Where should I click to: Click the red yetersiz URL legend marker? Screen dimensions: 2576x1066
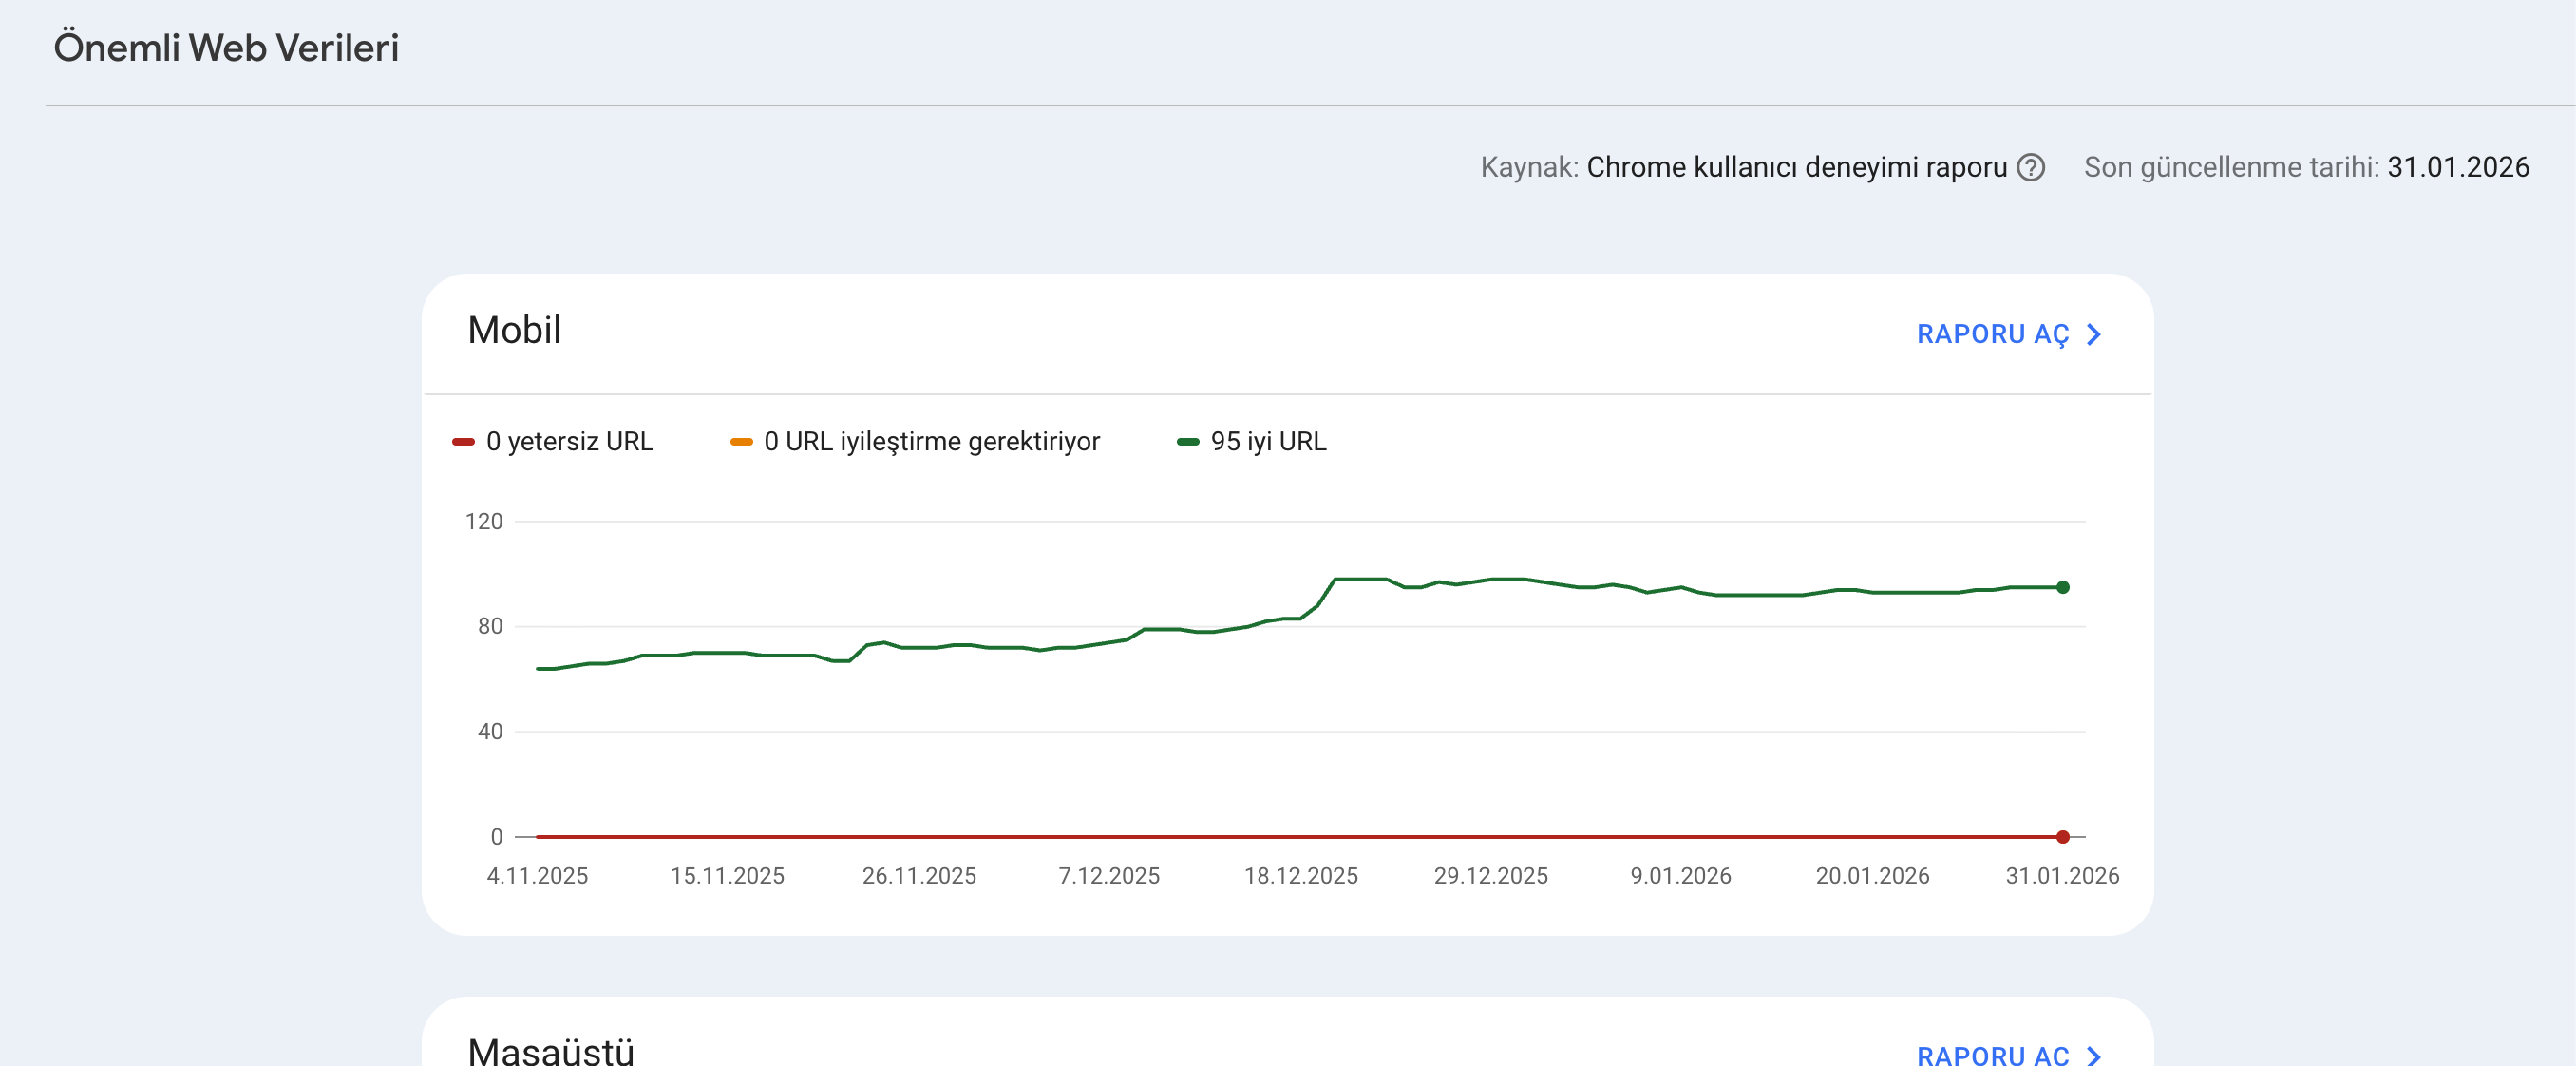[x=463, y=442]
